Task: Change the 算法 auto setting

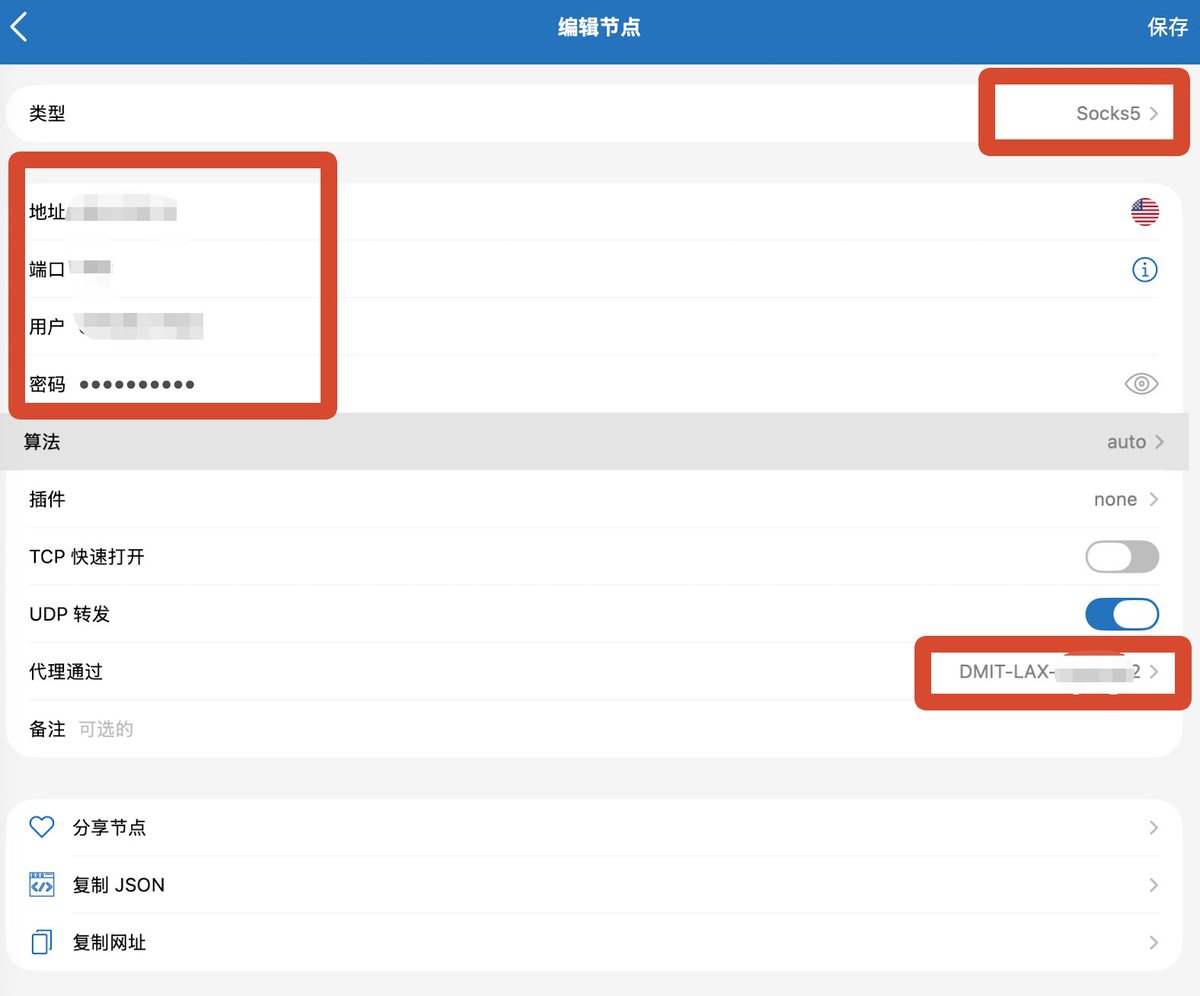Action: [x=1135, y=442]
